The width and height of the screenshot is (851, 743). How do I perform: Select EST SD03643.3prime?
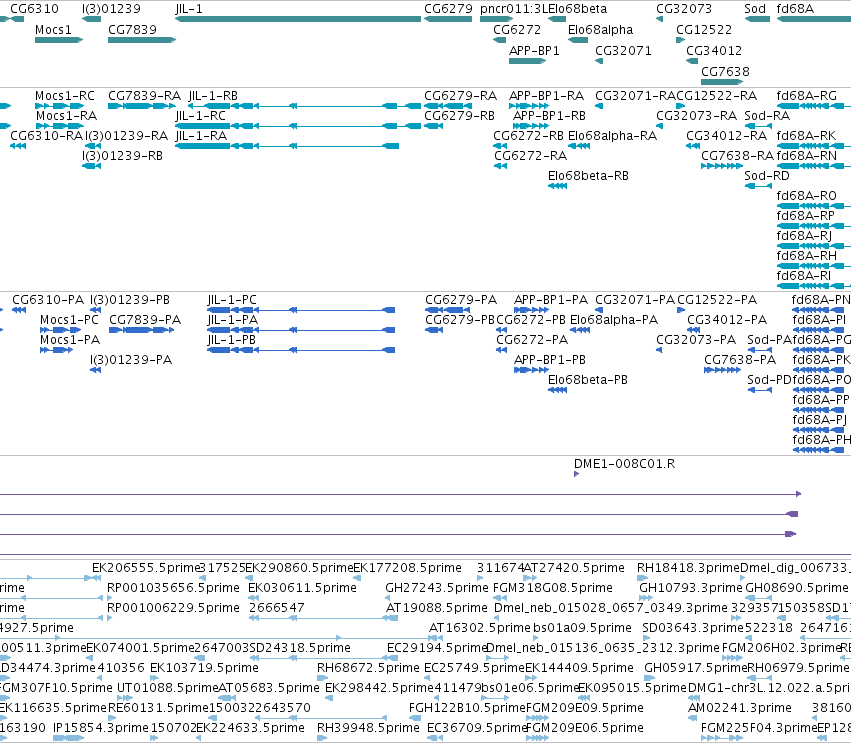pyautogui.click(x=693, y=628)
